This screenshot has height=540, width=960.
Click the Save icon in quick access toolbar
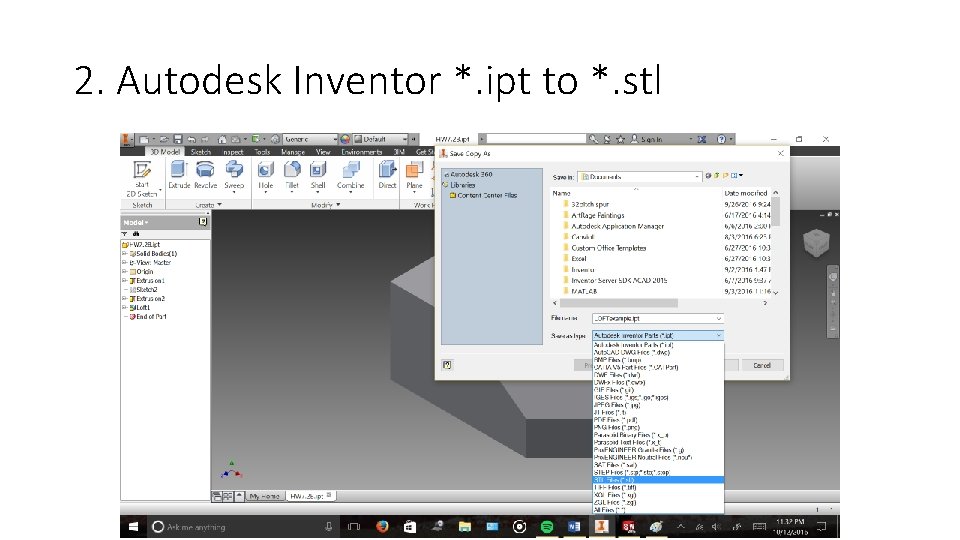coord(178,140)
